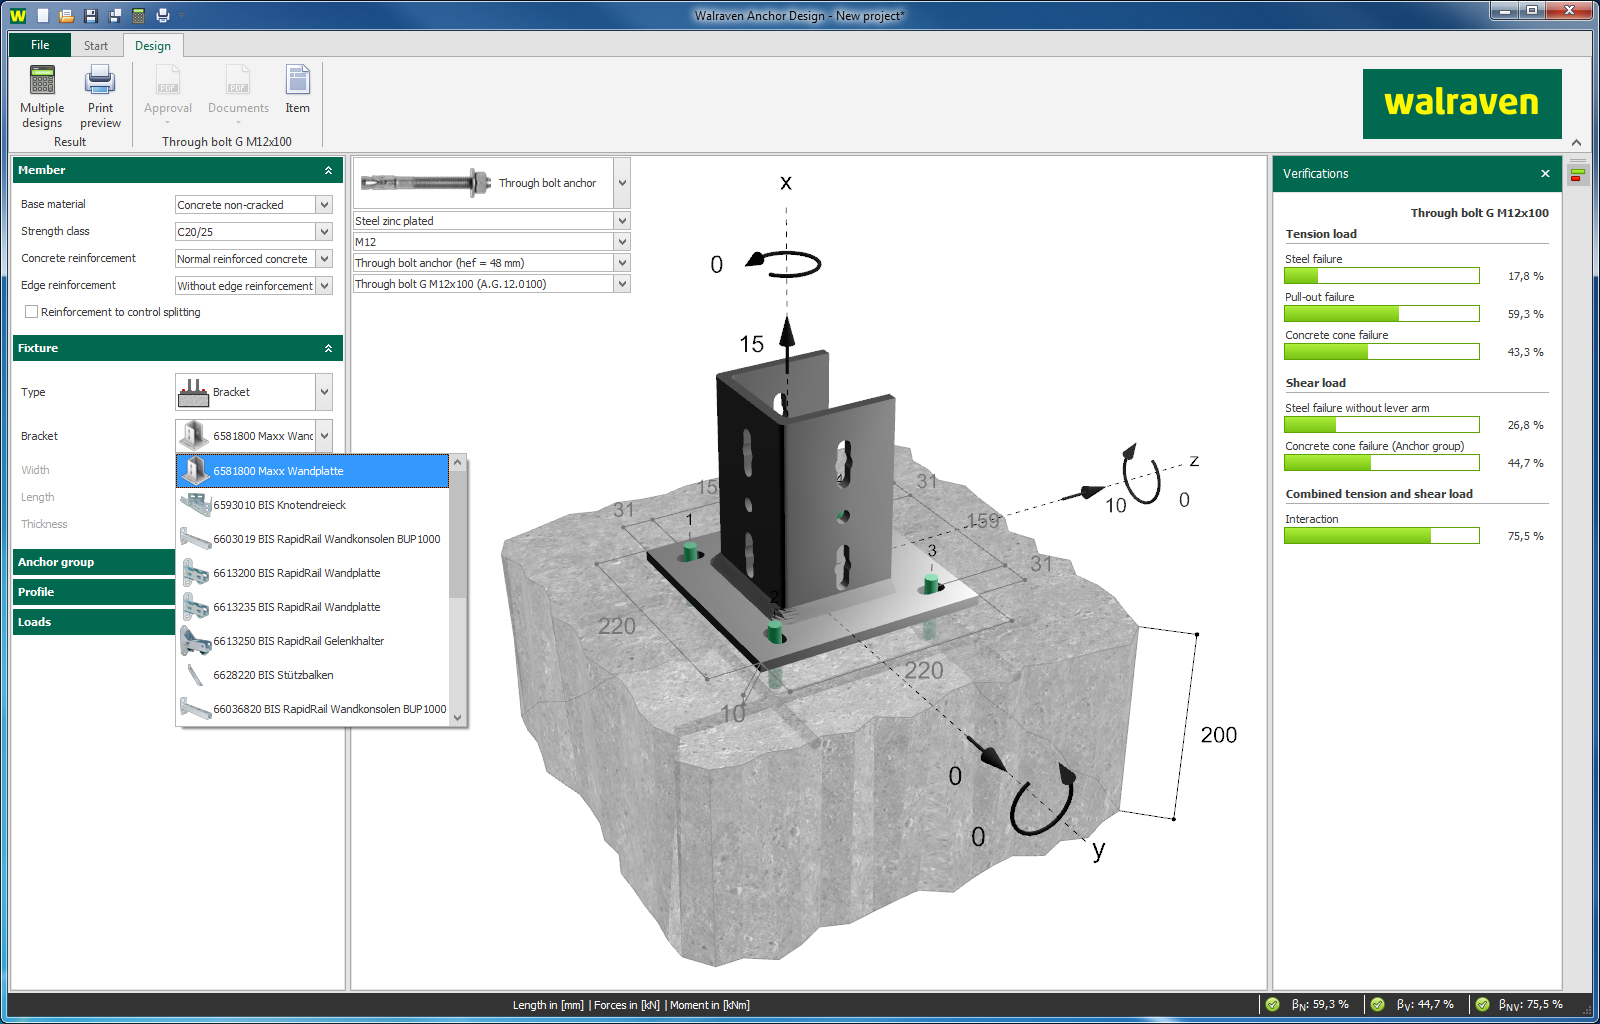Viewport: 1600px width, 1024px height.
Task: Click the Interaction progress bar
Action: (x=1382, y=536)
